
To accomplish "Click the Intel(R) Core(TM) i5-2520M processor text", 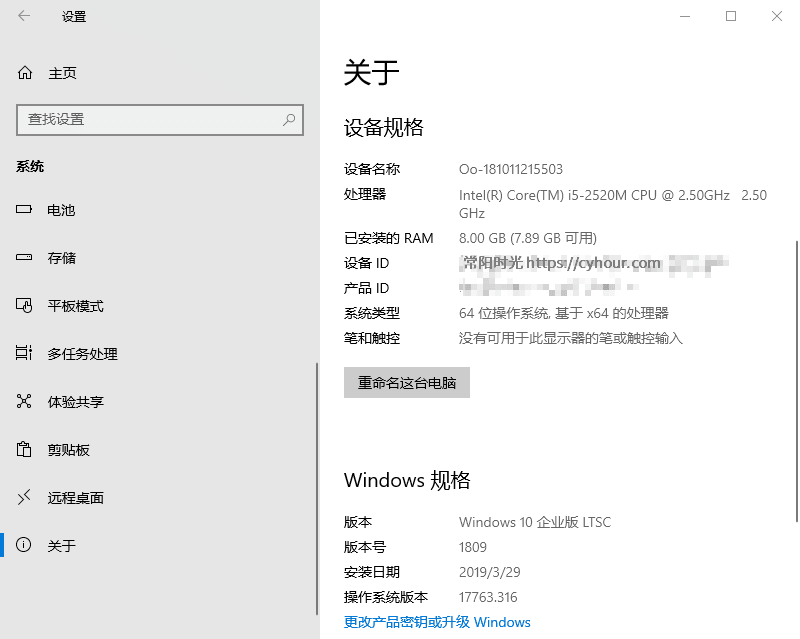I will pyautogui.click(x=612, y=204).
